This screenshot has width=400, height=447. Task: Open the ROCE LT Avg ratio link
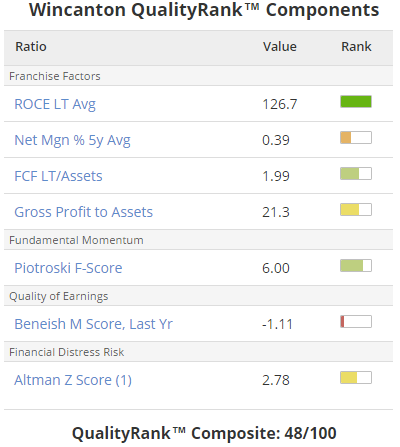tap(55, 104)
